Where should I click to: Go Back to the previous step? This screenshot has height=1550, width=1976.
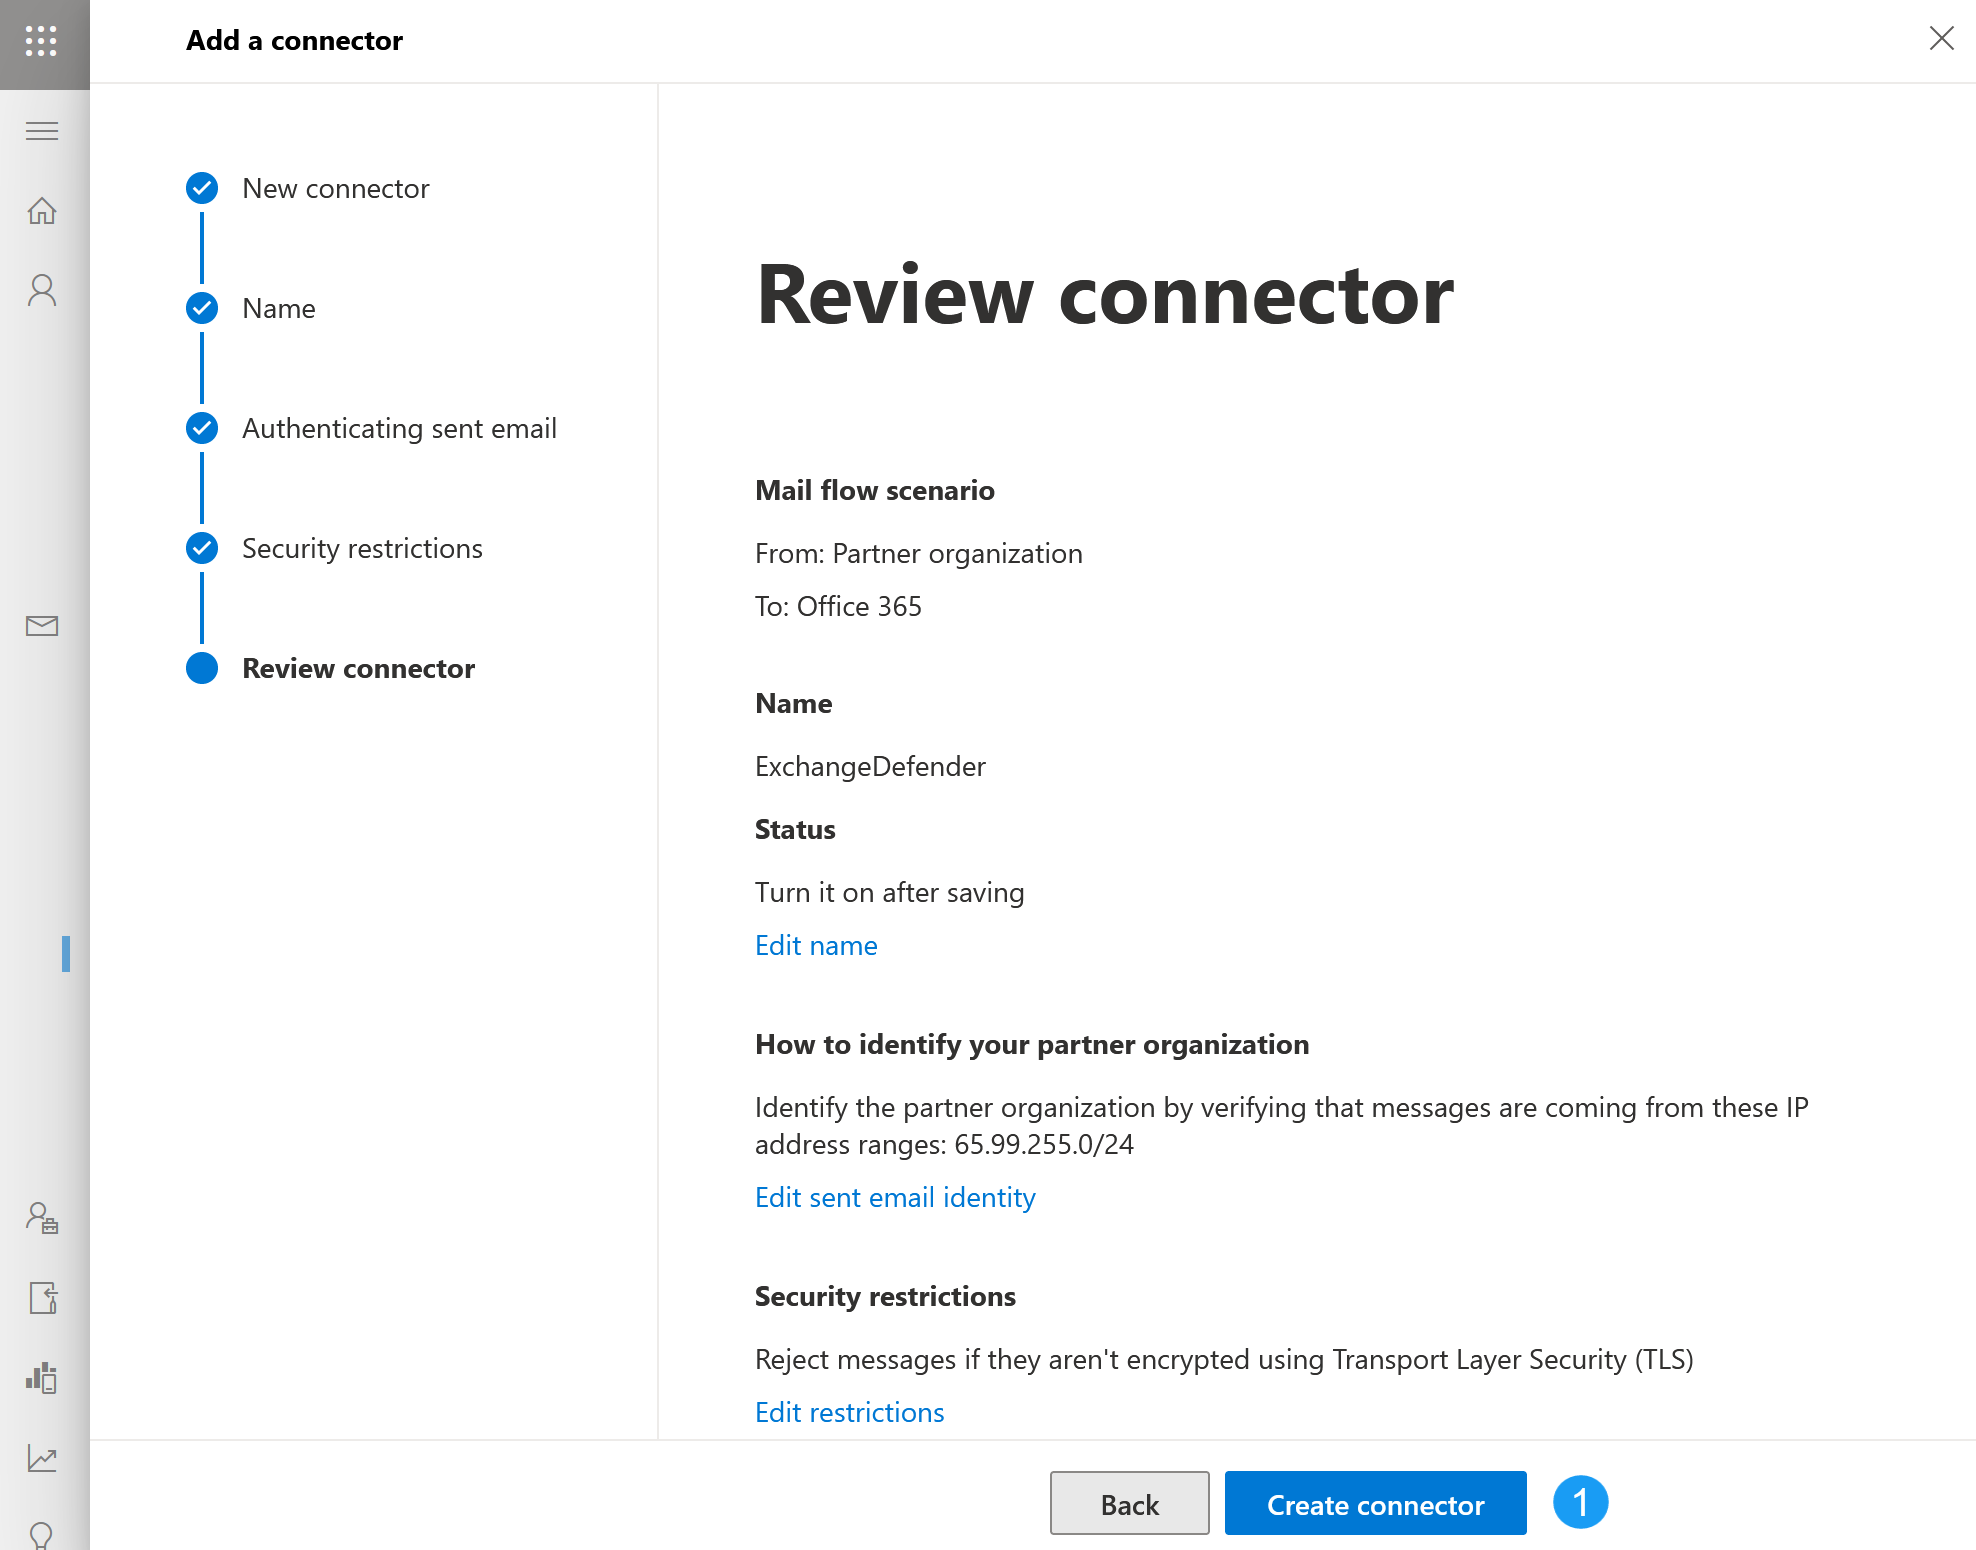click(1129, 1504)
